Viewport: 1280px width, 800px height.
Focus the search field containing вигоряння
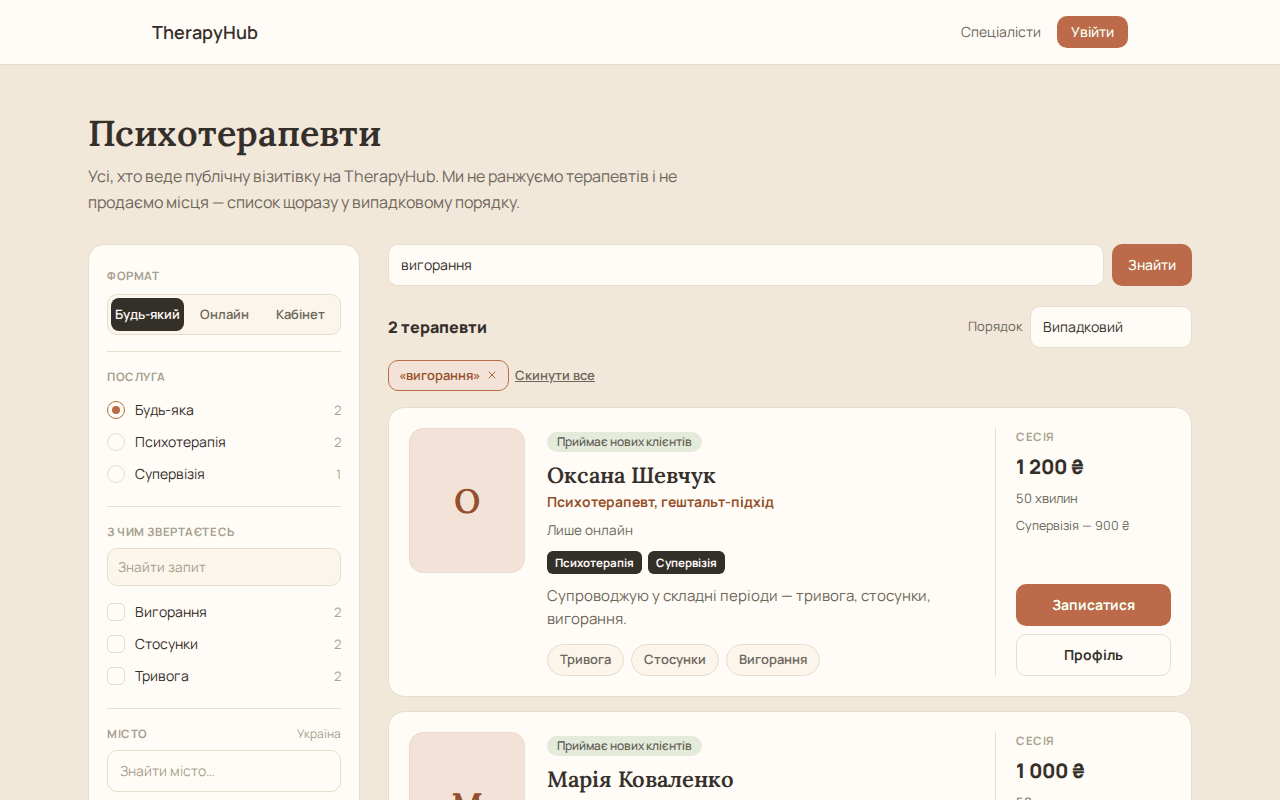[746, 265]
